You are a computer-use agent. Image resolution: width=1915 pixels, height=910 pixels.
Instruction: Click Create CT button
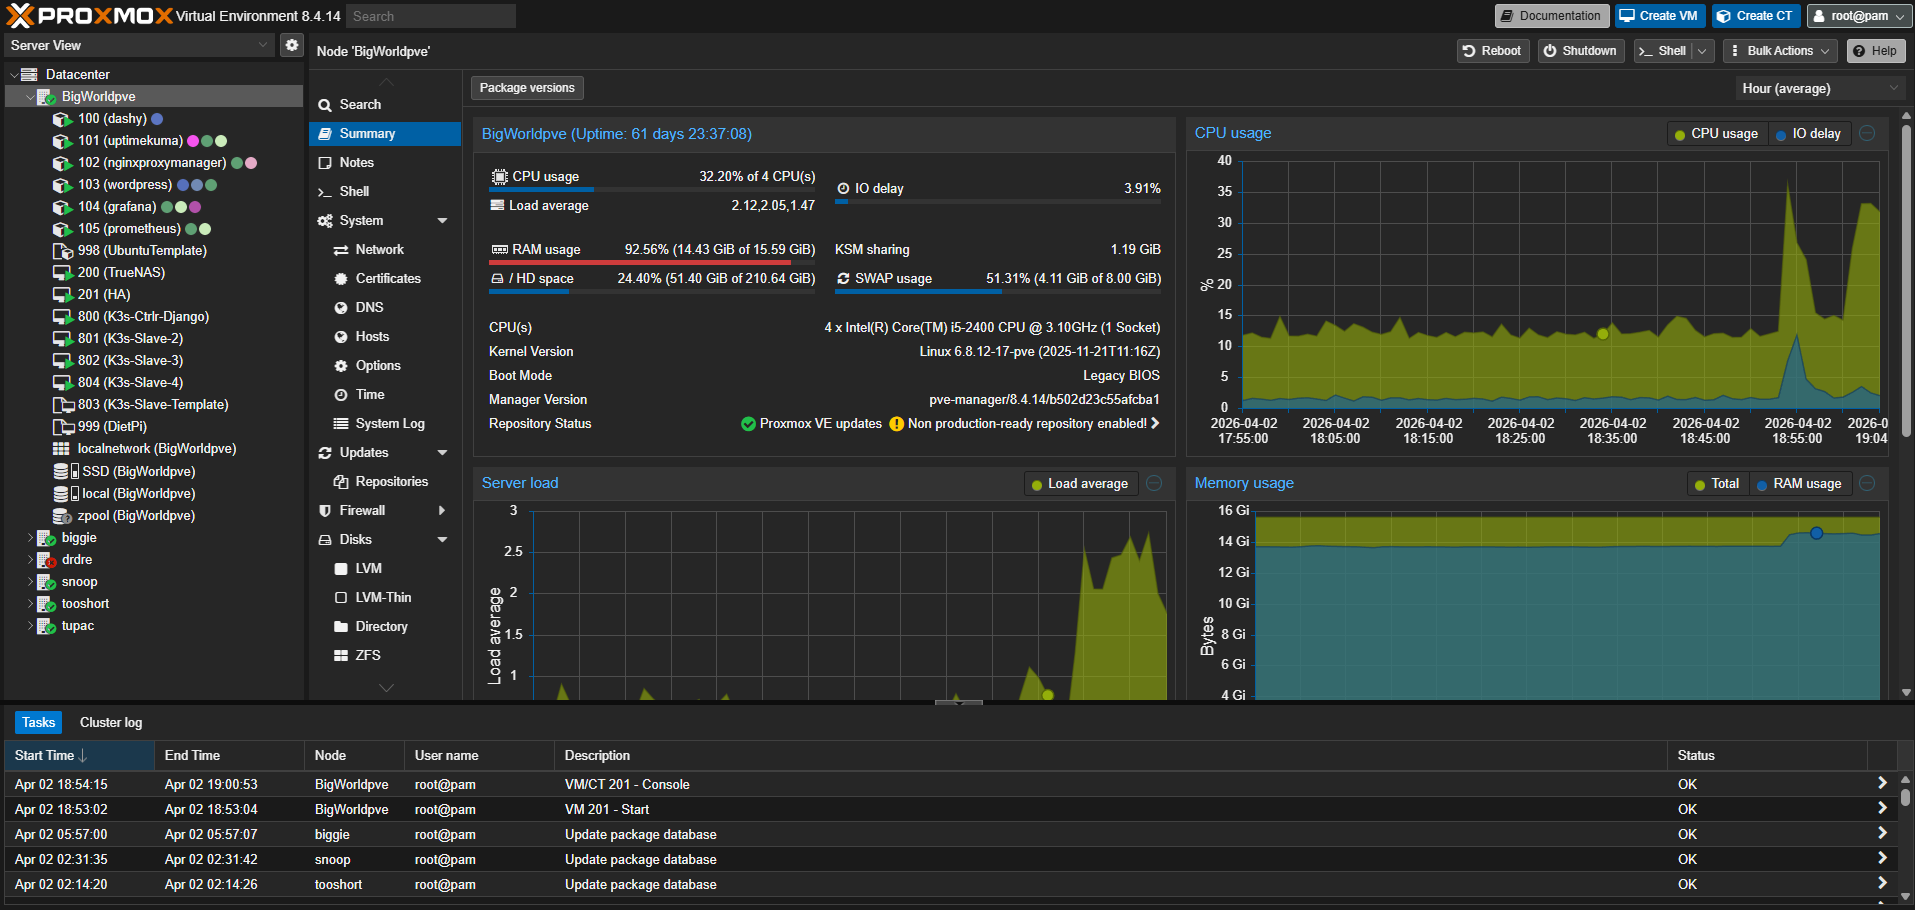tap(1755, 16)
